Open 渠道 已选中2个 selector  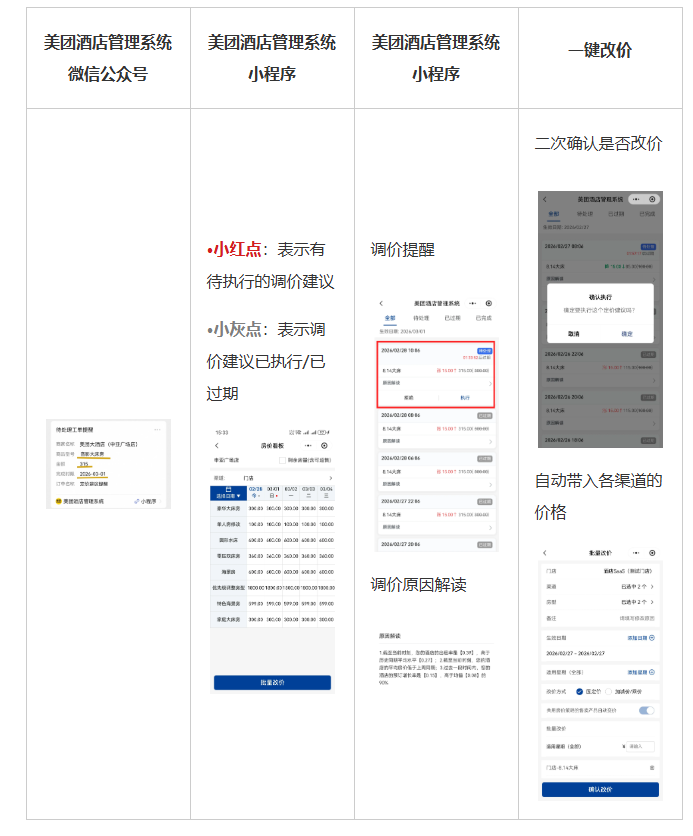pyautogui.click(x=600, y=586)
